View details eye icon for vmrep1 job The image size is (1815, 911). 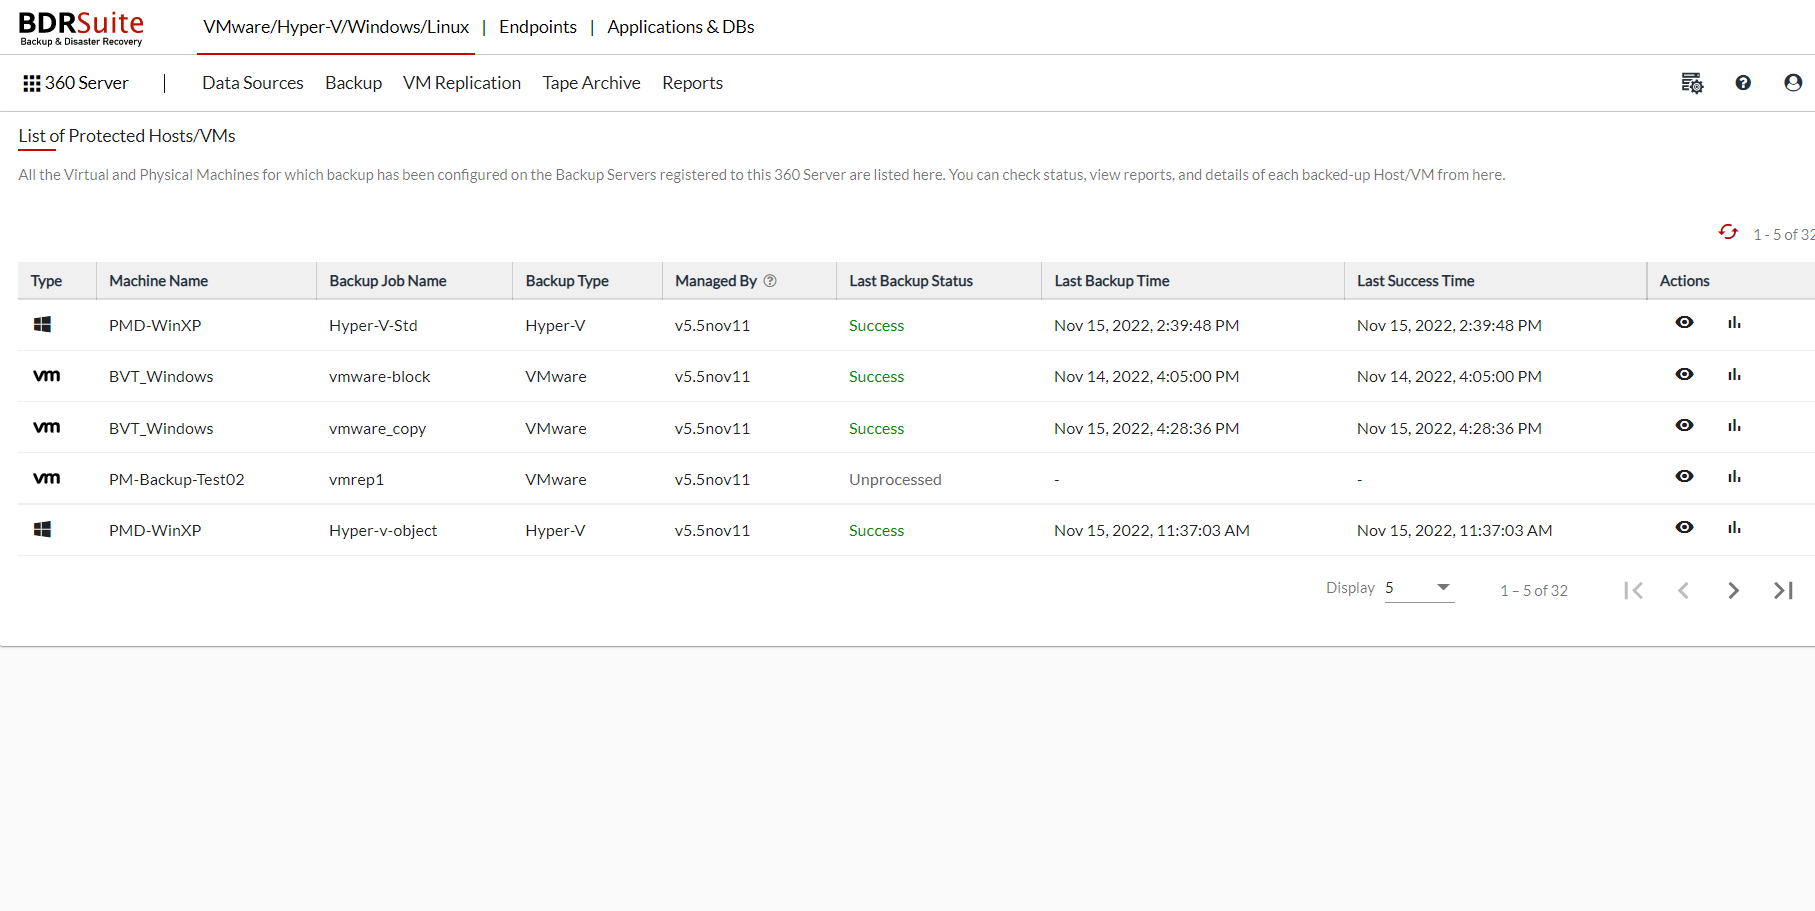tap(1684, 476)
